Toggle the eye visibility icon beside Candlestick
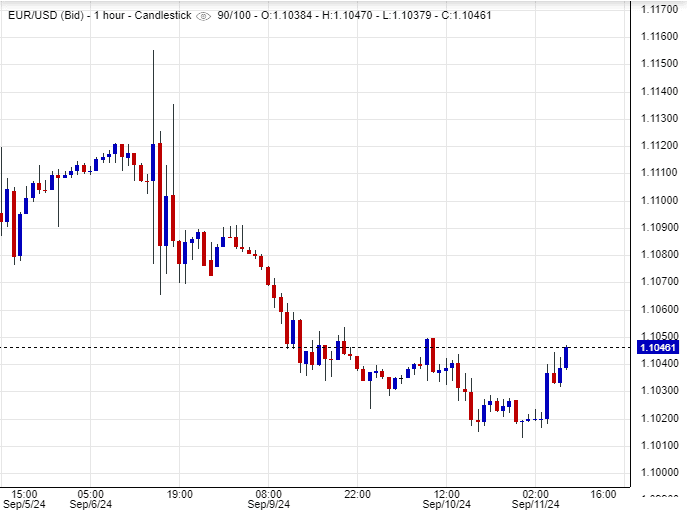Viewport: 687px width, 511px height. coord(204,15)
